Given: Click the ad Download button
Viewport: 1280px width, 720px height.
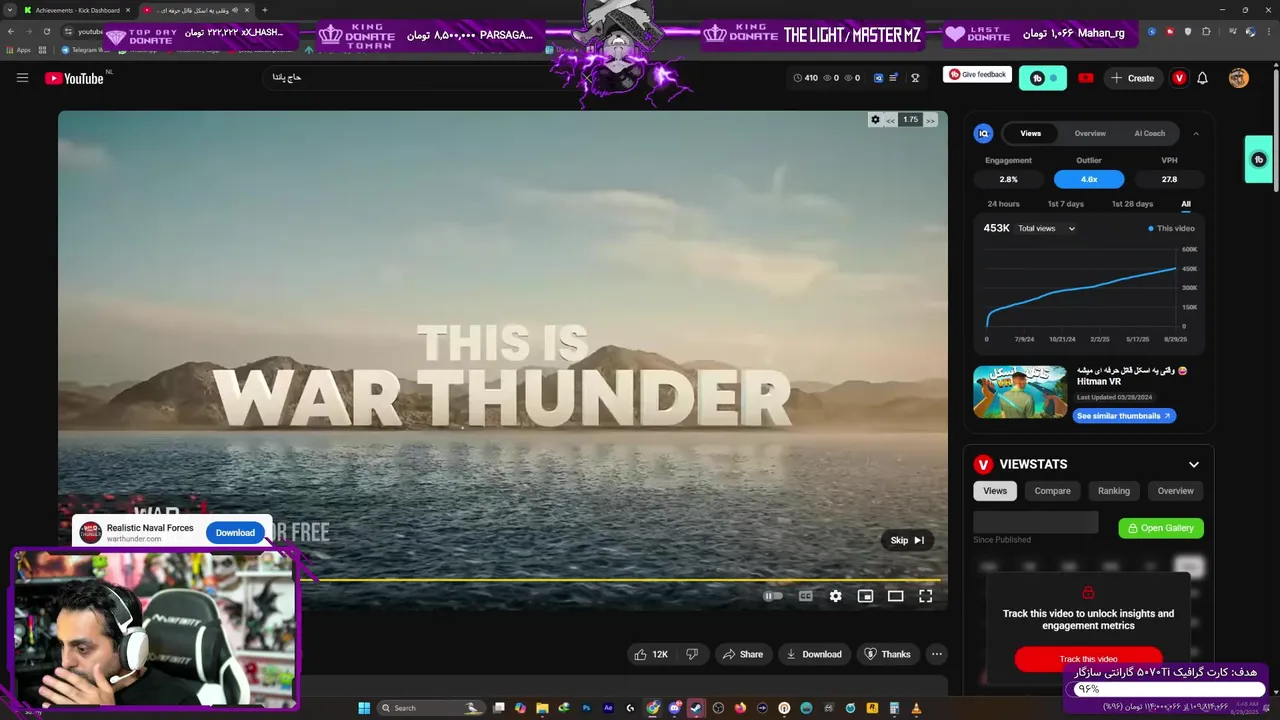Looking at the screenshot, I should pyautogui.click(x=235, y=533).
